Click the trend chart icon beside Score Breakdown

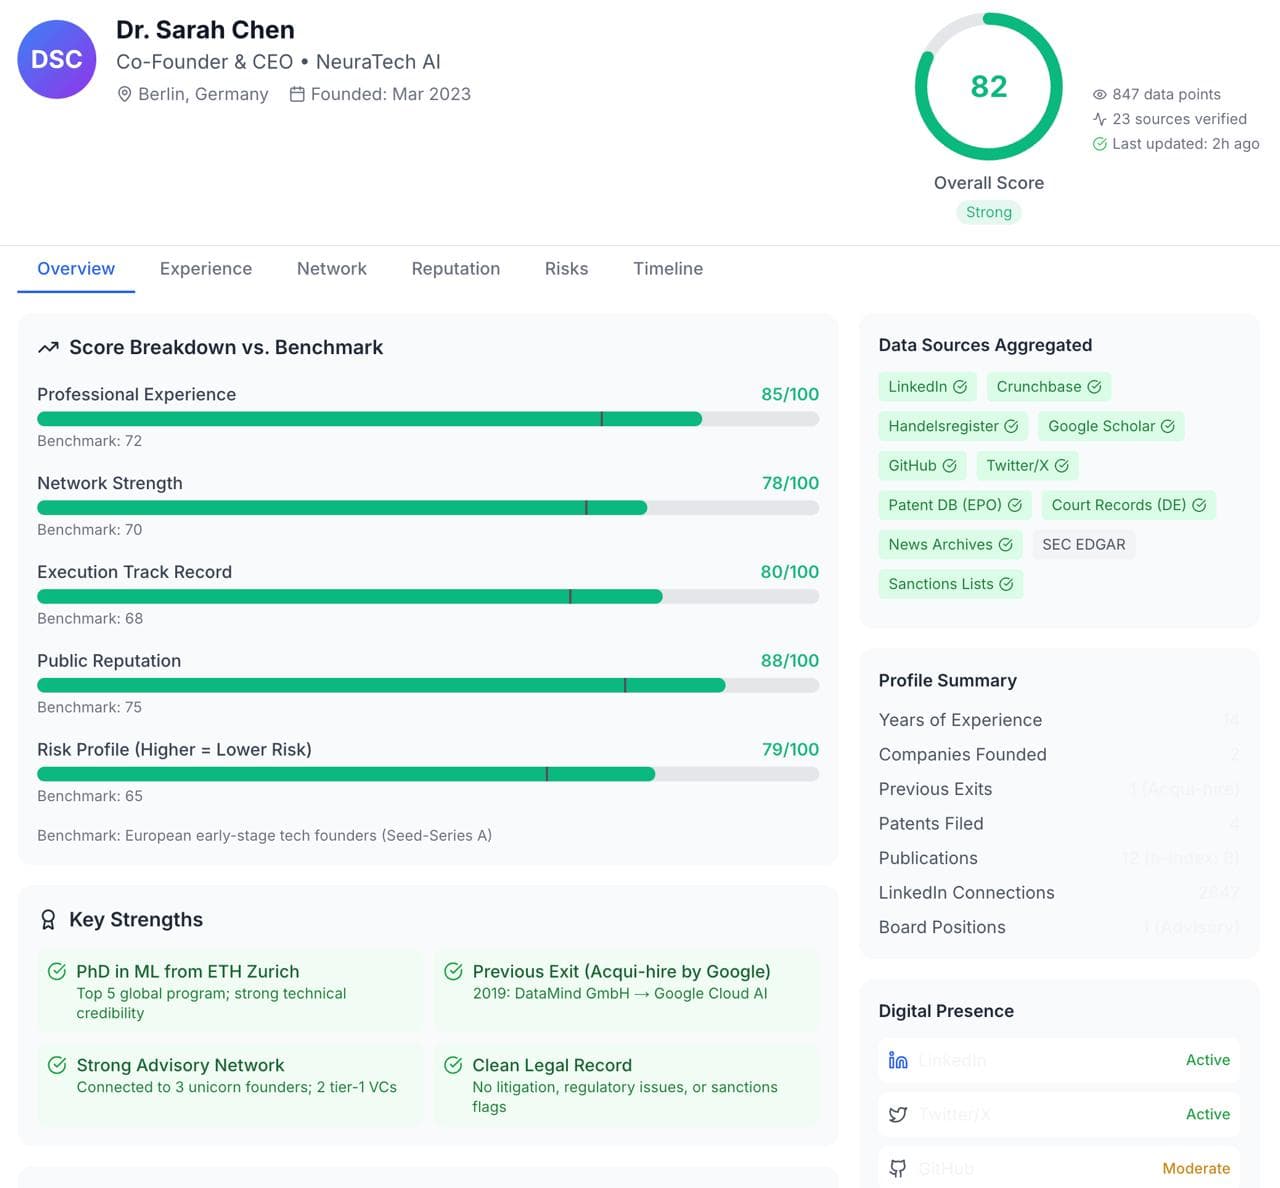tap(48, 347)
